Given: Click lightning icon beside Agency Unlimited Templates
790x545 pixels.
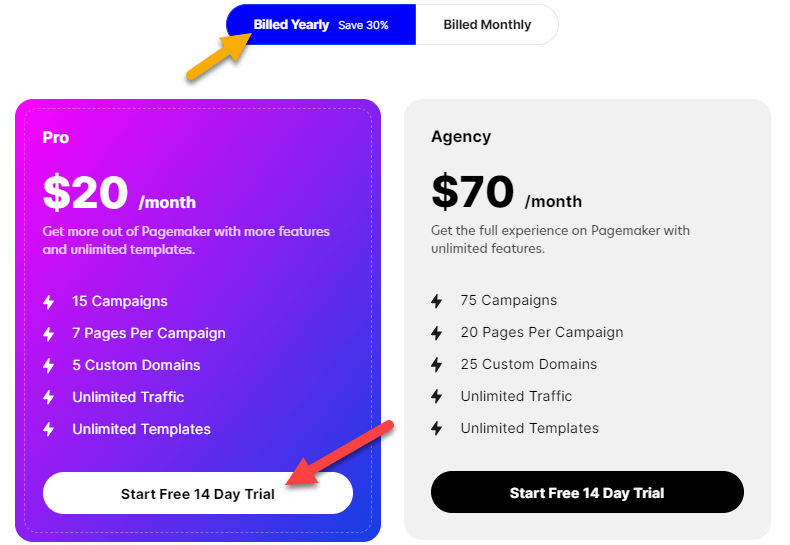Looking at the screenshot, I should [x=437, y=429].
